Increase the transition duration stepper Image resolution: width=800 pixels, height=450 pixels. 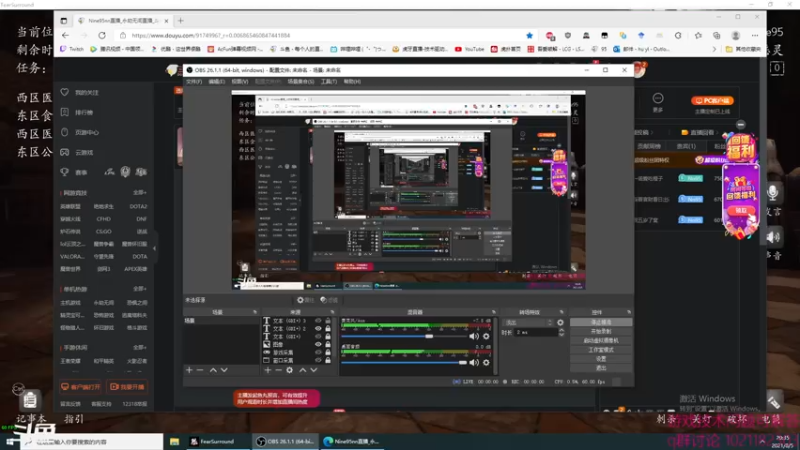561,330
